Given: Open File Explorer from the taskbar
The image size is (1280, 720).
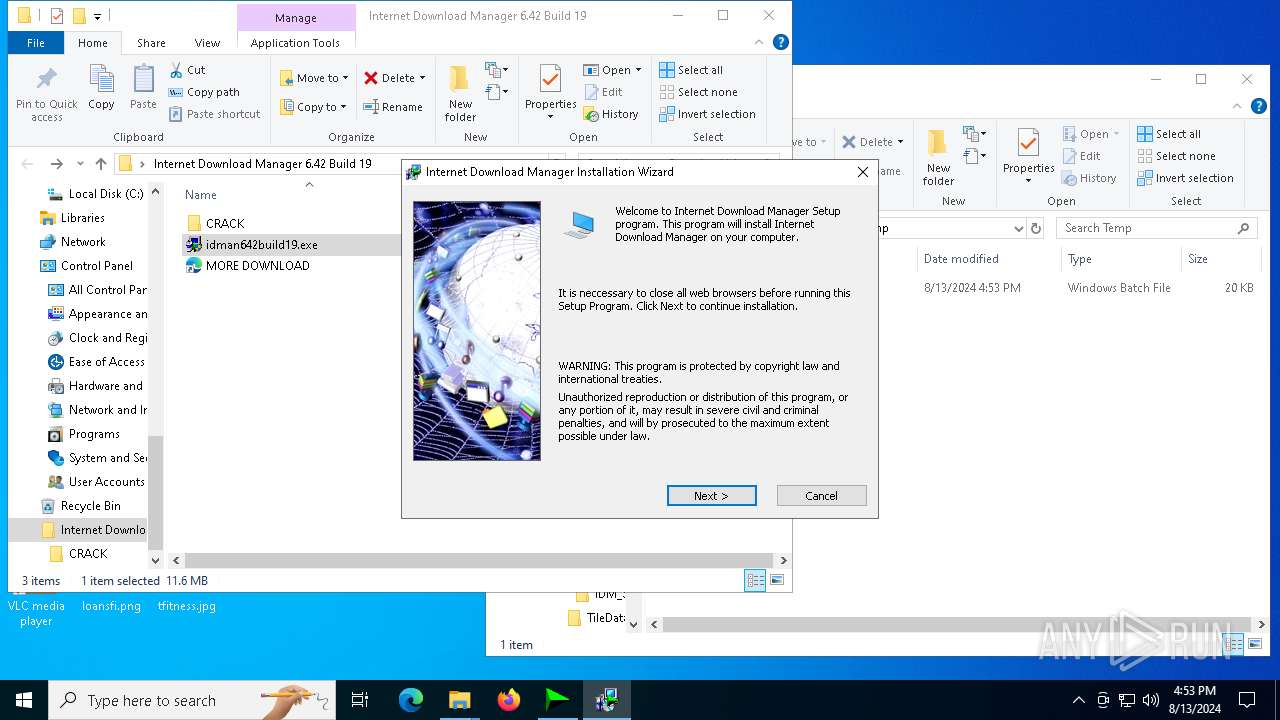Looking at the screenshot, I should point(459,700).
